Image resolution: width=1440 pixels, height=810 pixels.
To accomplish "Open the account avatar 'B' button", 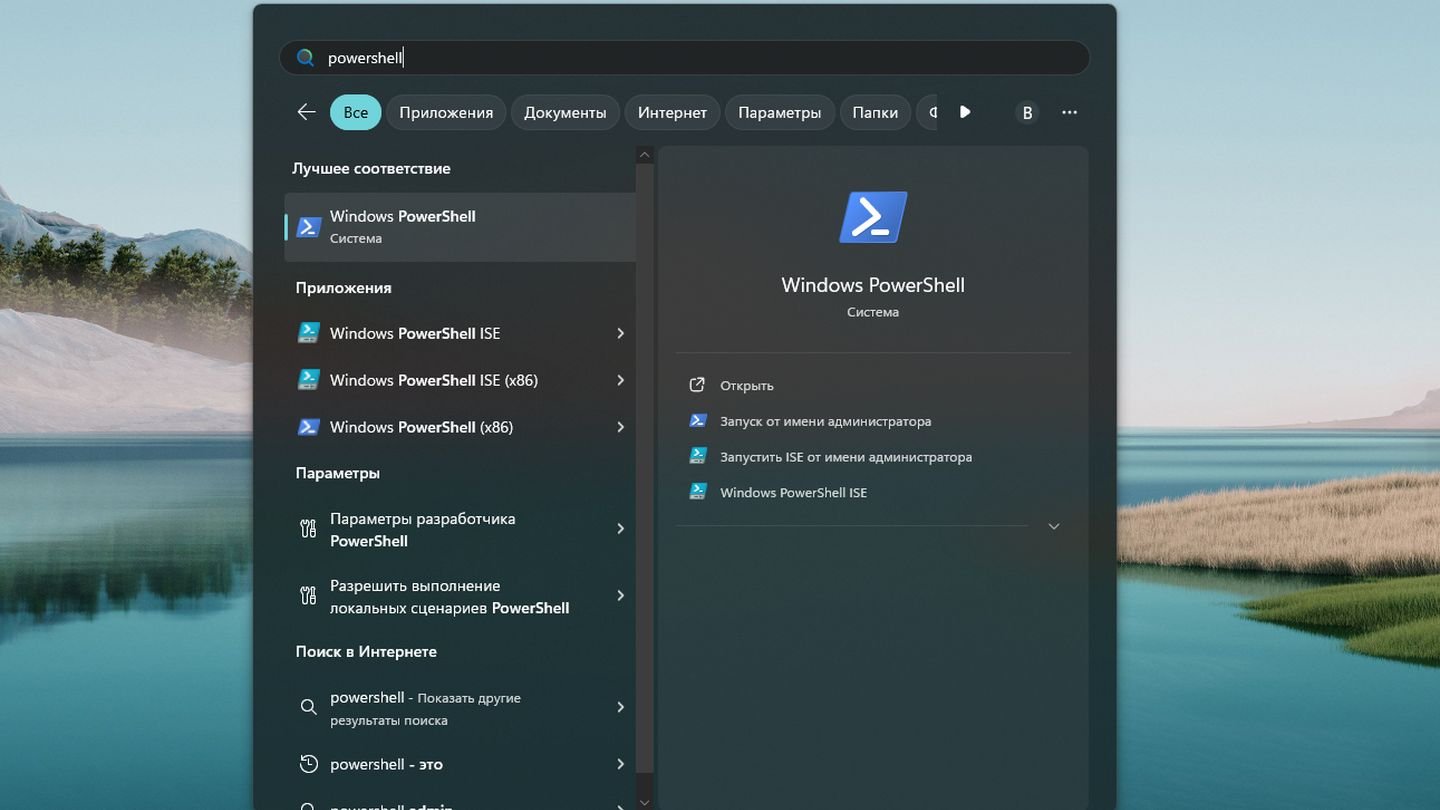I will pyautogui.click(x=1027, y=112).
